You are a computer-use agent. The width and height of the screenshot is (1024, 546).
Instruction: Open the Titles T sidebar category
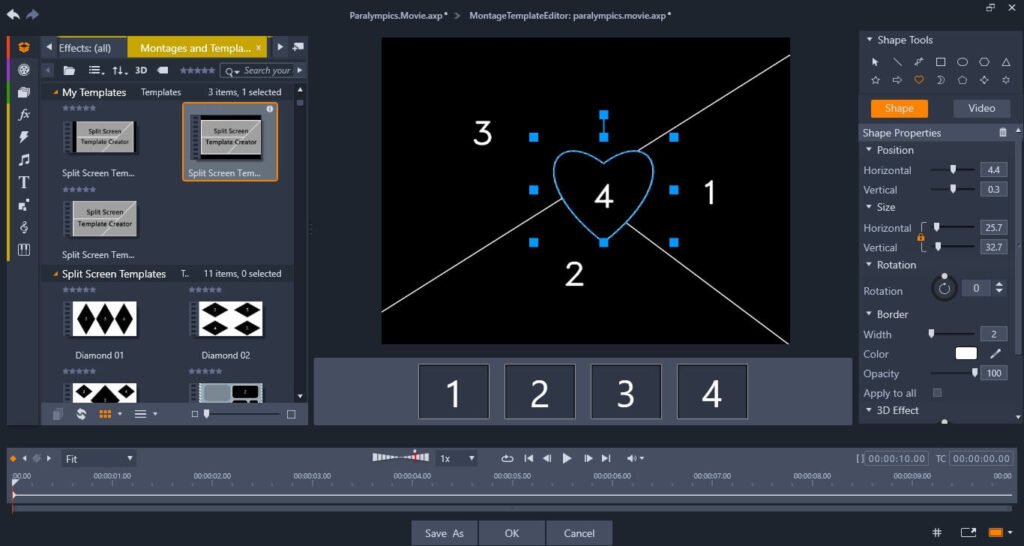click(x=24, y=182)
